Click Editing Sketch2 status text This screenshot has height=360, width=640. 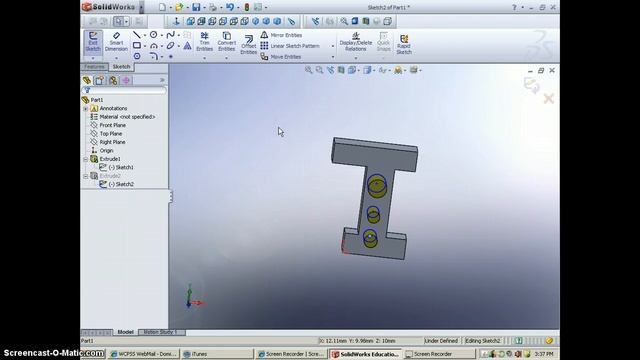click(483, 340)
